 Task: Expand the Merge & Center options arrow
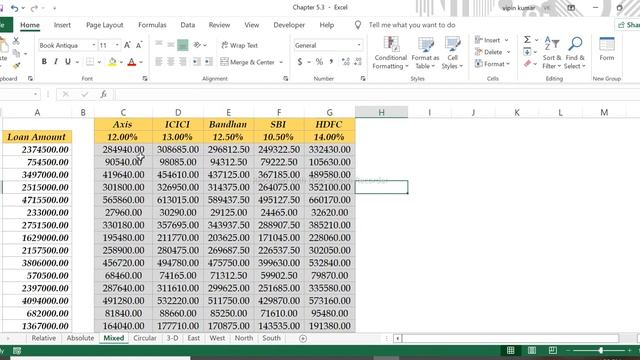[x=281, y=62]
